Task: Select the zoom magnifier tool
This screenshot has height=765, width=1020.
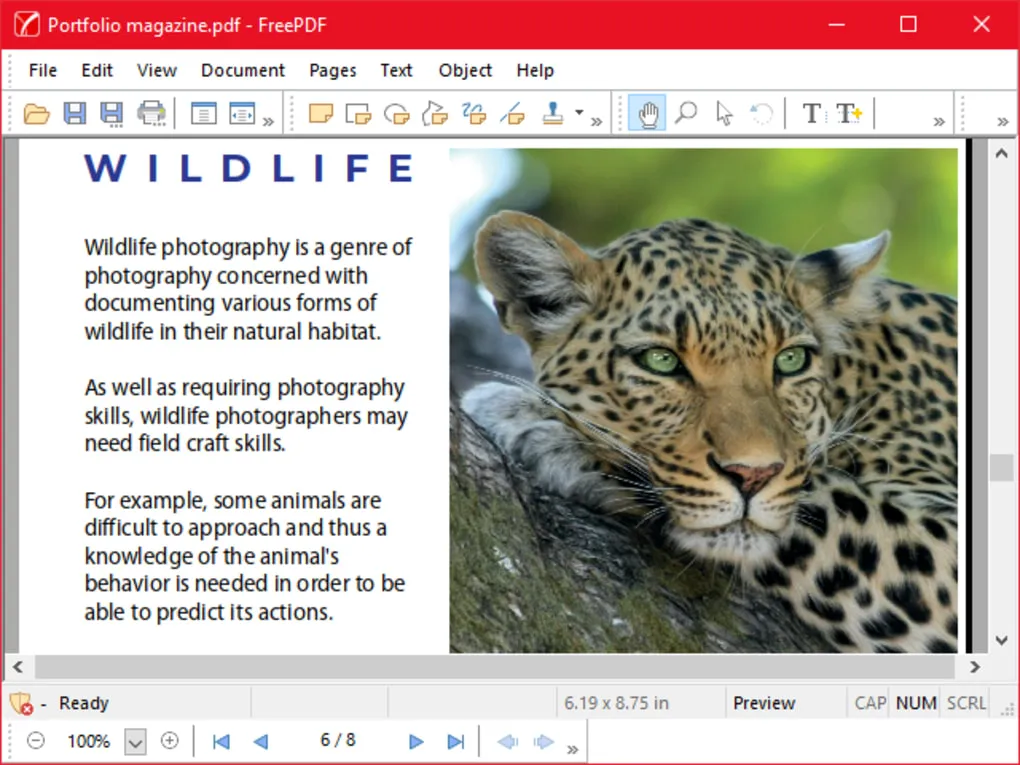Action: 685,113
